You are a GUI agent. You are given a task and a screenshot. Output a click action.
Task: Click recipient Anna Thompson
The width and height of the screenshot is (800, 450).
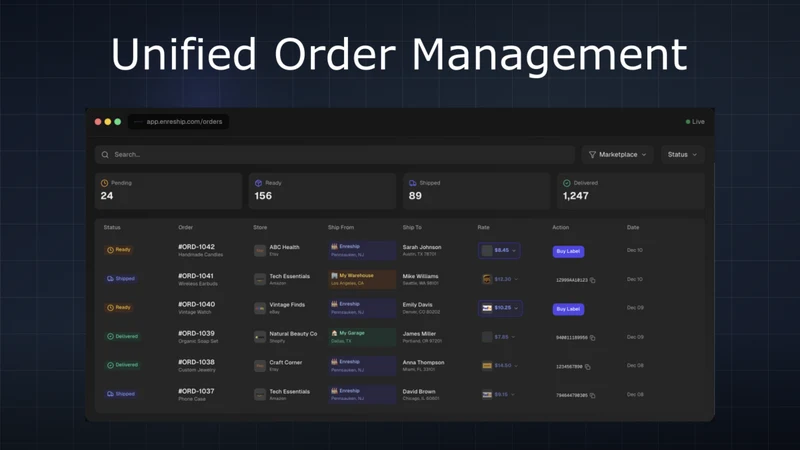point(423,362)
